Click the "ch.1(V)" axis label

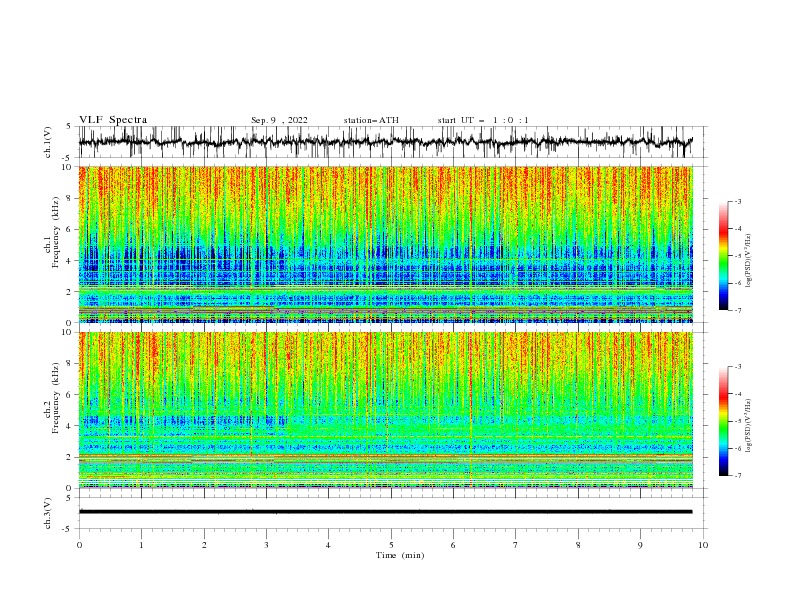pyautogui.click(x=48, y=142)
